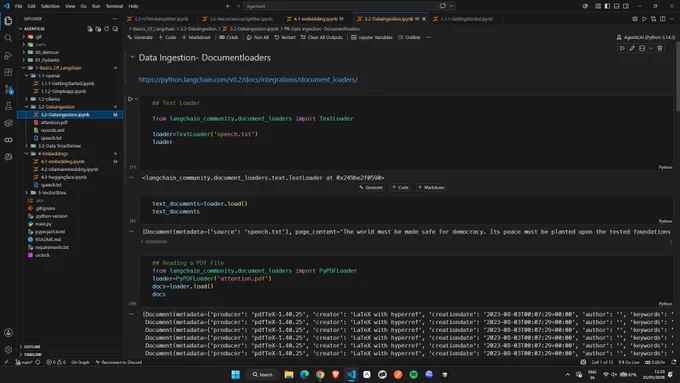The height and width of the screenshot is (383, 680).
Task: Open Spotify from the taskbar
Action: [x=413, y=374]
